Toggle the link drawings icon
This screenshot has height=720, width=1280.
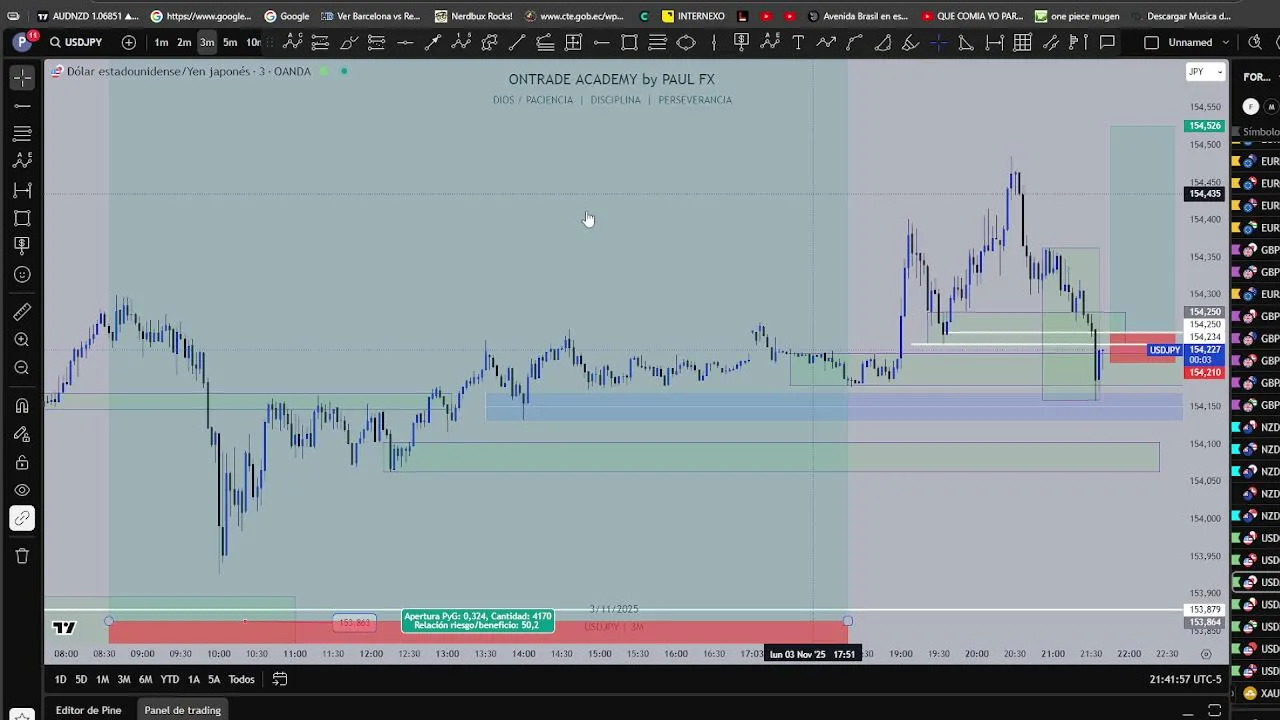(22, 518)
